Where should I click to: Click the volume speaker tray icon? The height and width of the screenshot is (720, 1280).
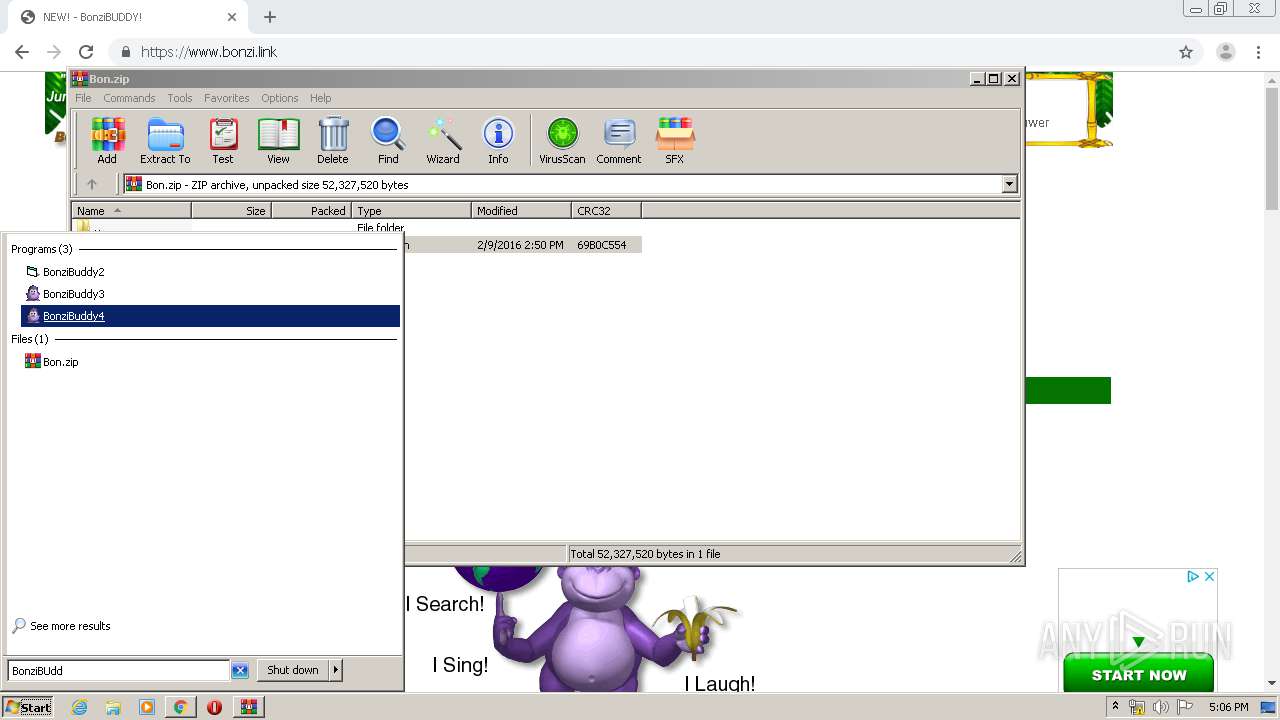pyautogui.click(x=1161, y=707)
